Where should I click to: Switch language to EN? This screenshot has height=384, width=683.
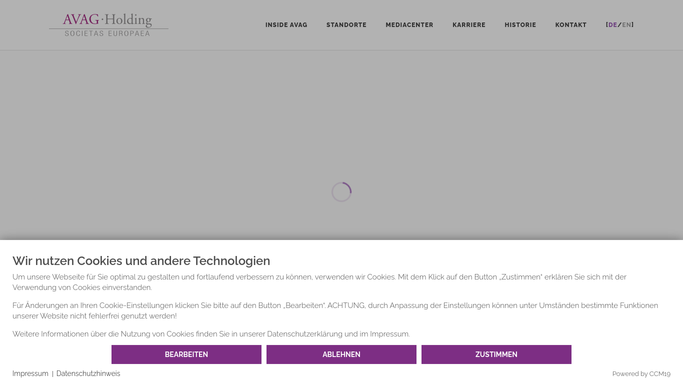click(626, 25)
